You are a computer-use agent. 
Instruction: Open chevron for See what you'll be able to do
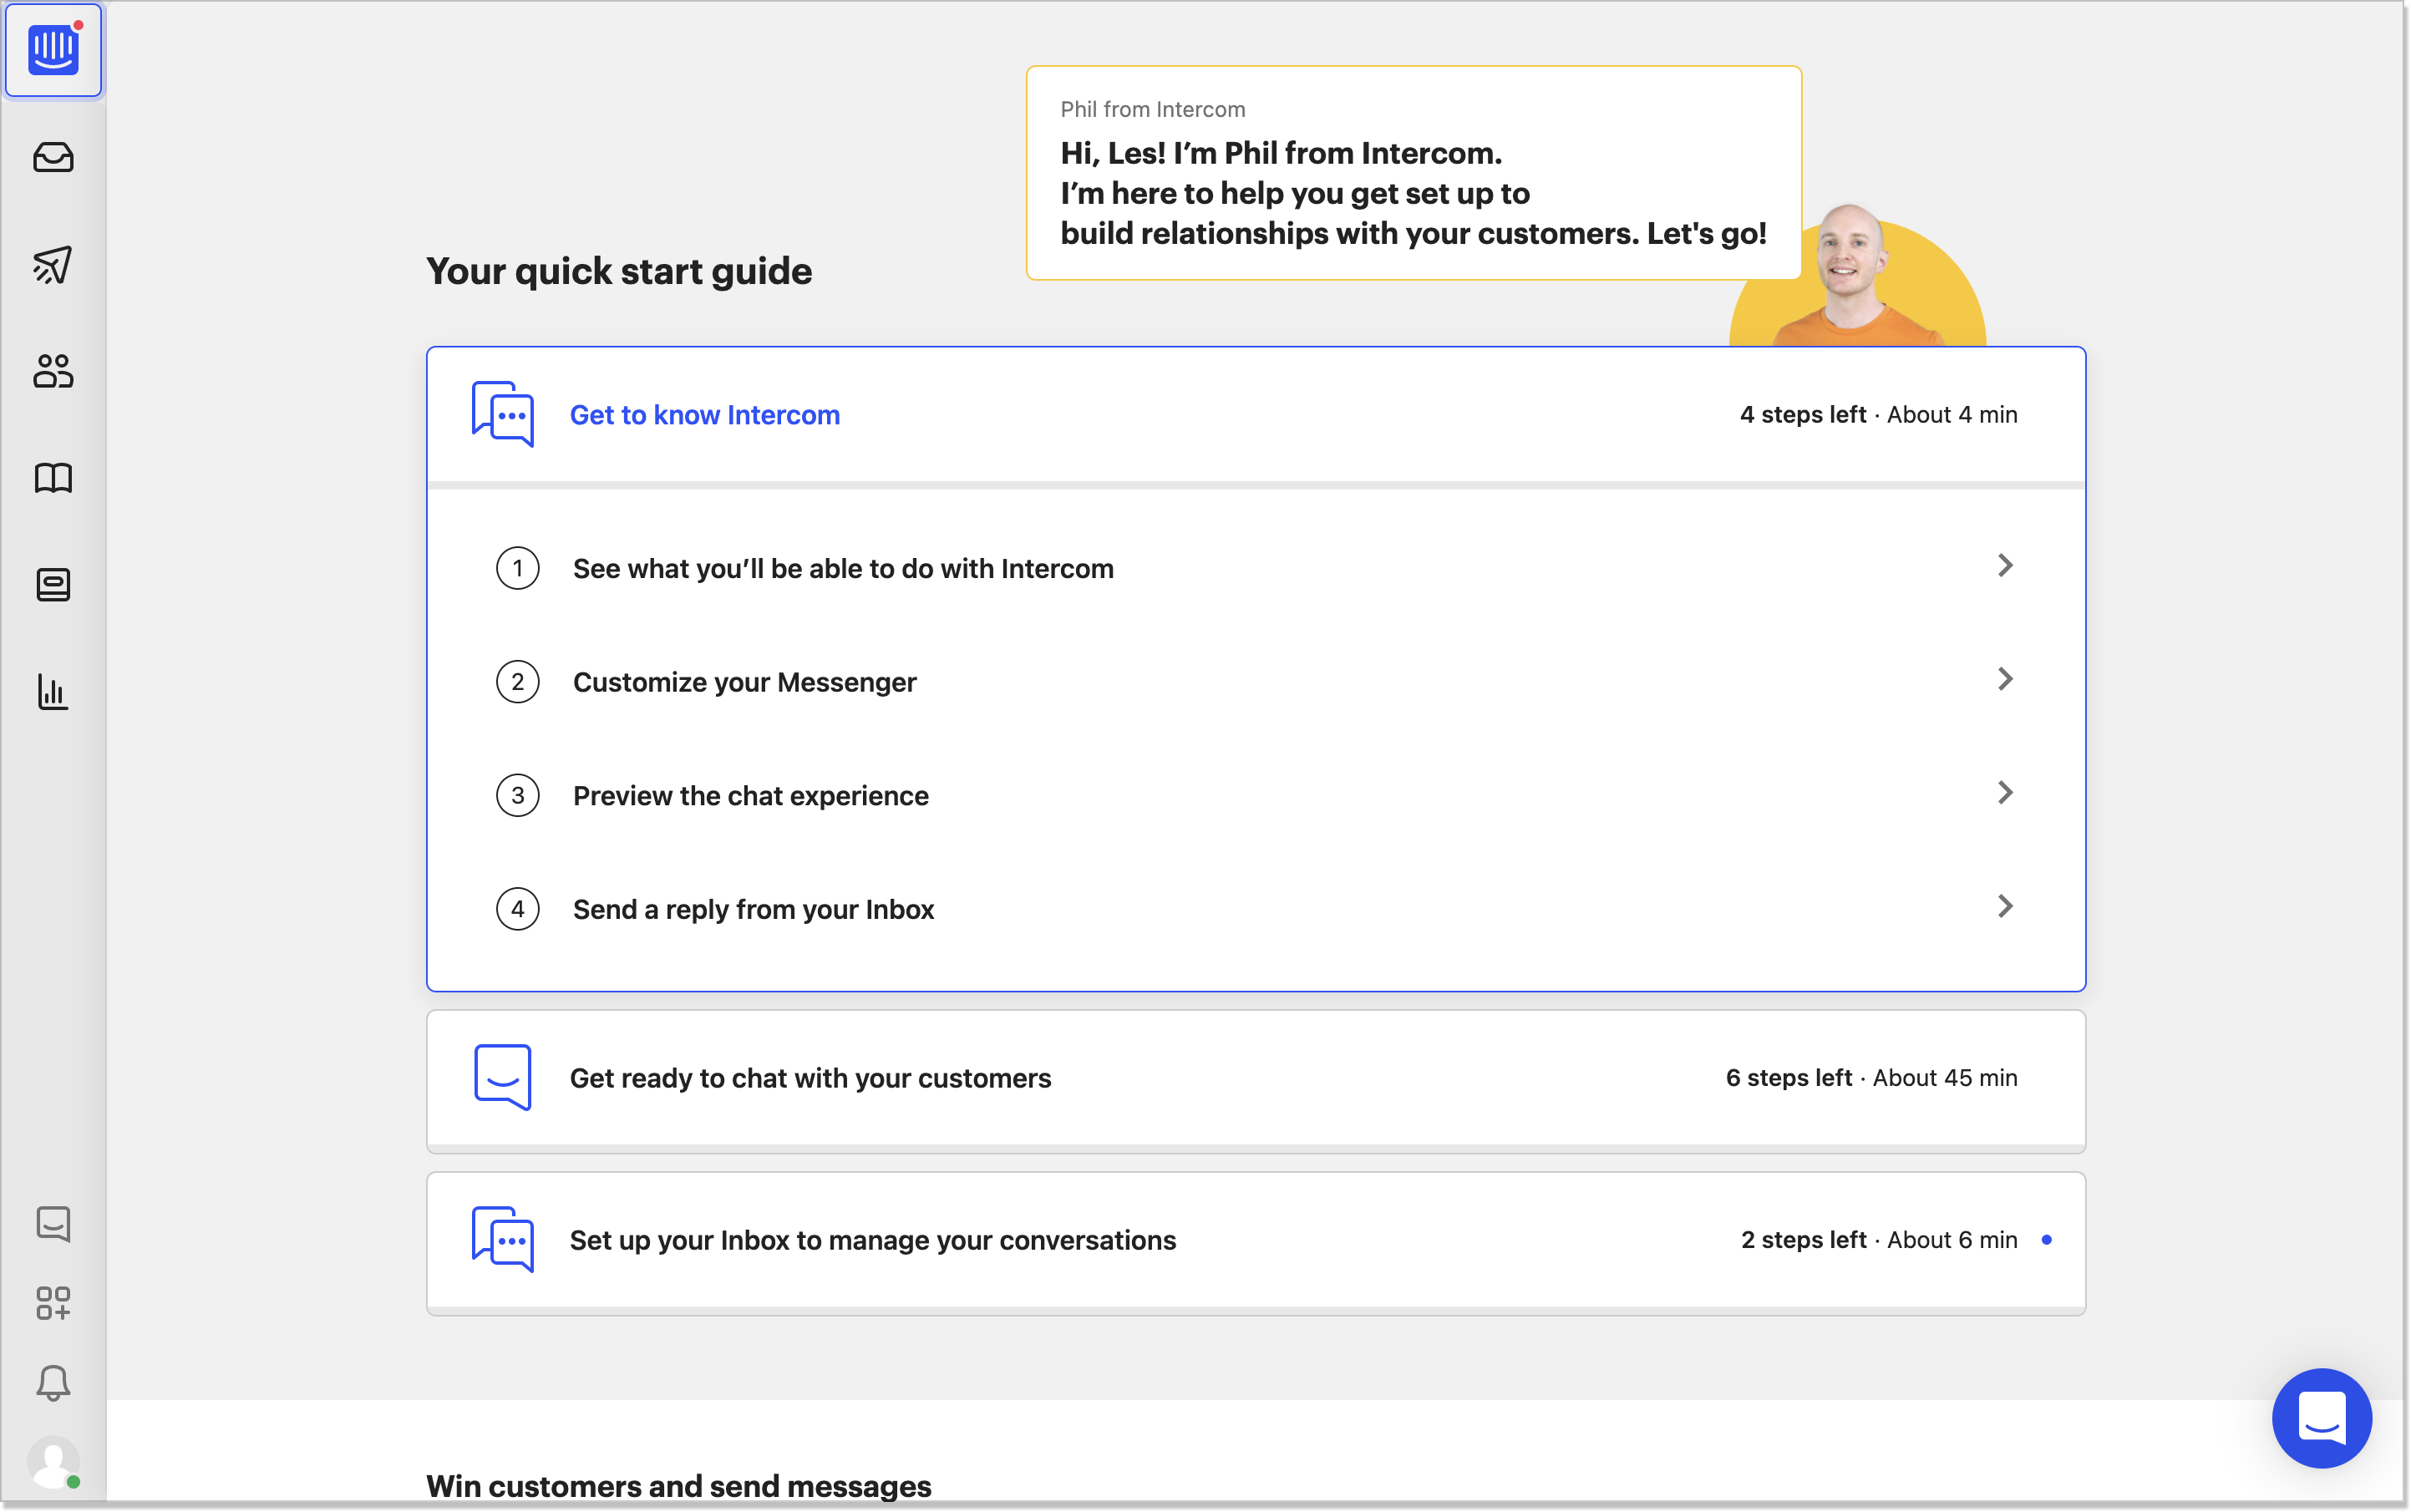(2005, 566)
